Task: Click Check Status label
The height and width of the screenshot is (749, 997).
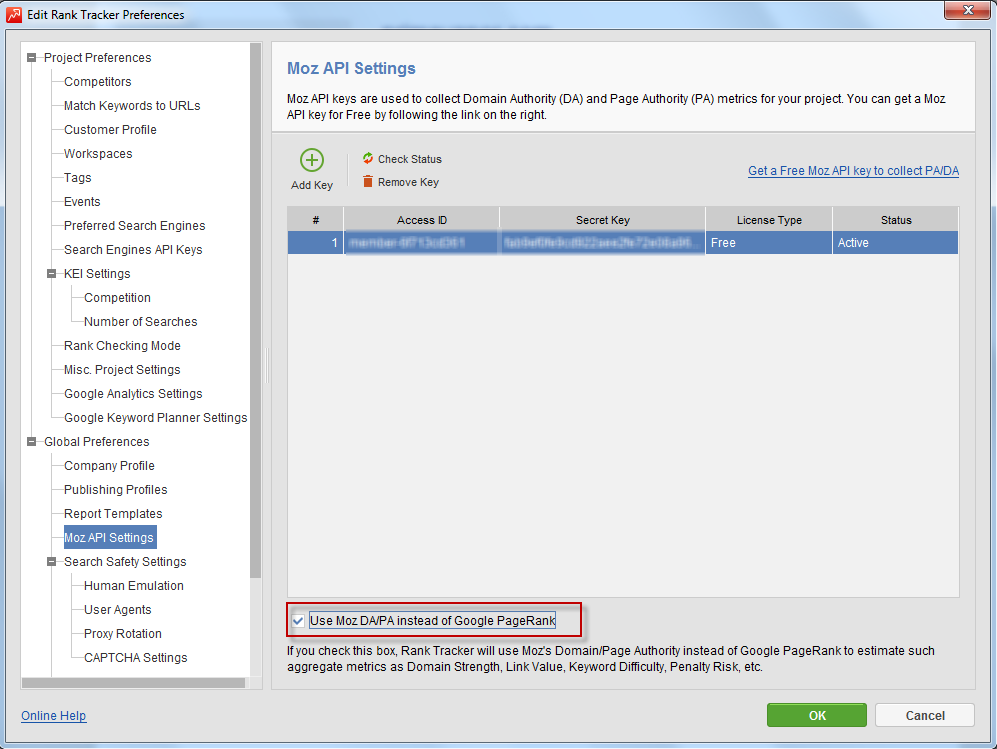Action: (x=409, y=159)
